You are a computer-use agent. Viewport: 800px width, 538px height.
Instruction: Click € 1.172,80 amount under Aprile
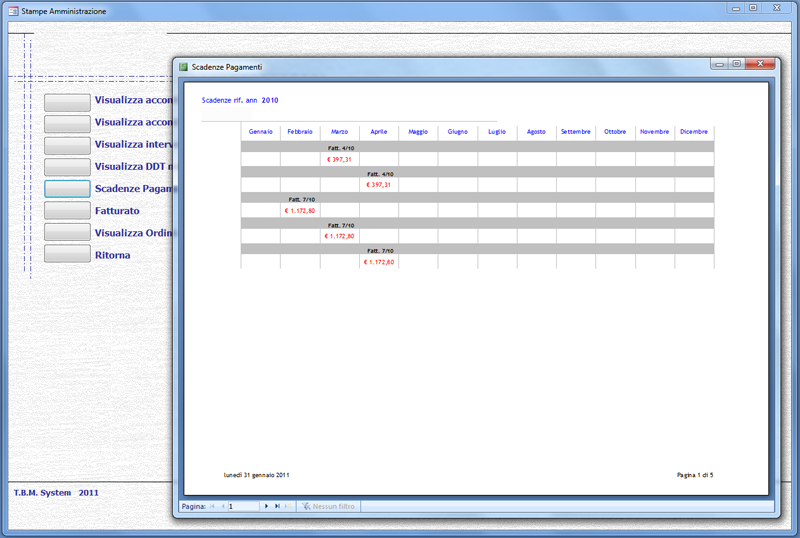379,262
